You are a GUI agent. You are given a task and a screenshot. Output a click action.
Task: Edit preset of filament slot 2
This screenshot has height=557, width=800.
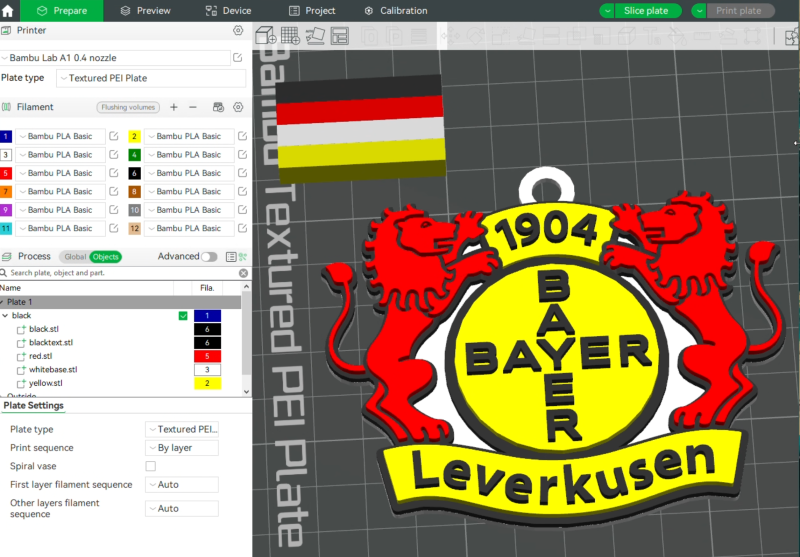coord(242,136)
